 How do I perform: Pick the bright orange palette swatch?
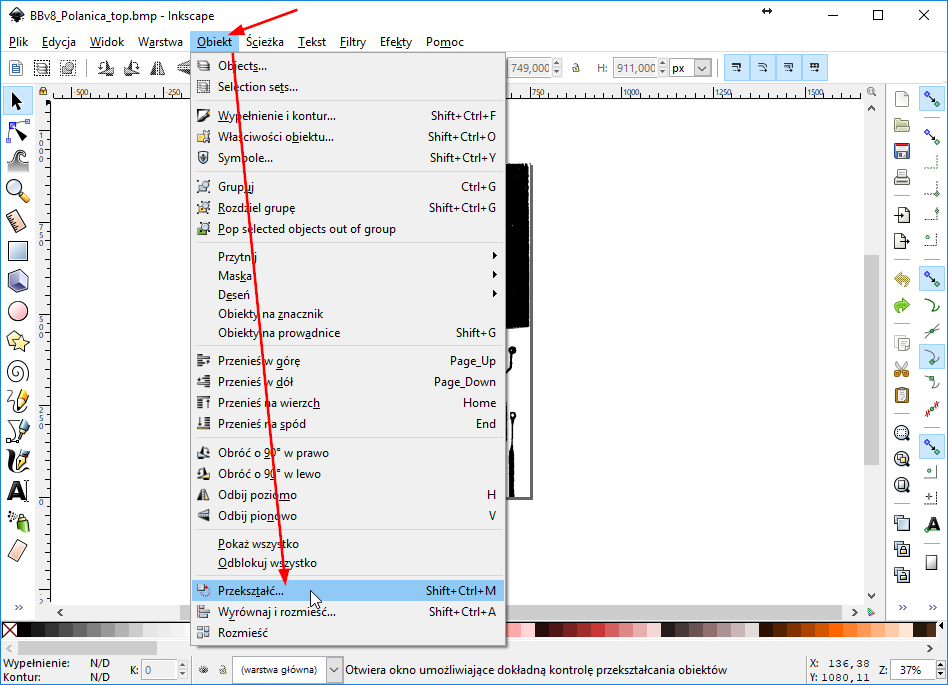tap(835, 630)
